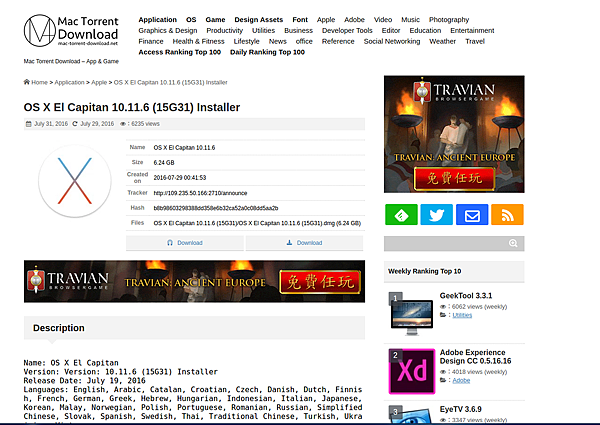Screen dimensions: 600x425
Task: Click the magnet Download button
Action: (185, 243)
